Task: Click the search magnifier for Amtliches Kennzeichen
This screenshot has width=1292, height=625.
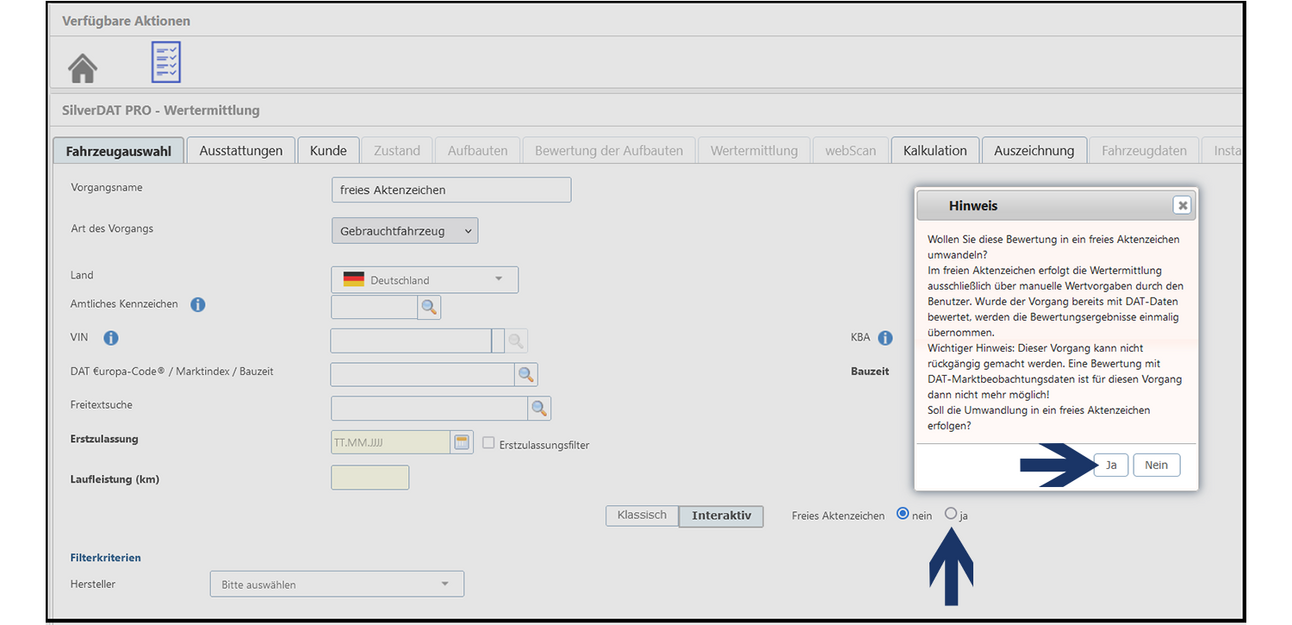Action: (x=429, y=308)
